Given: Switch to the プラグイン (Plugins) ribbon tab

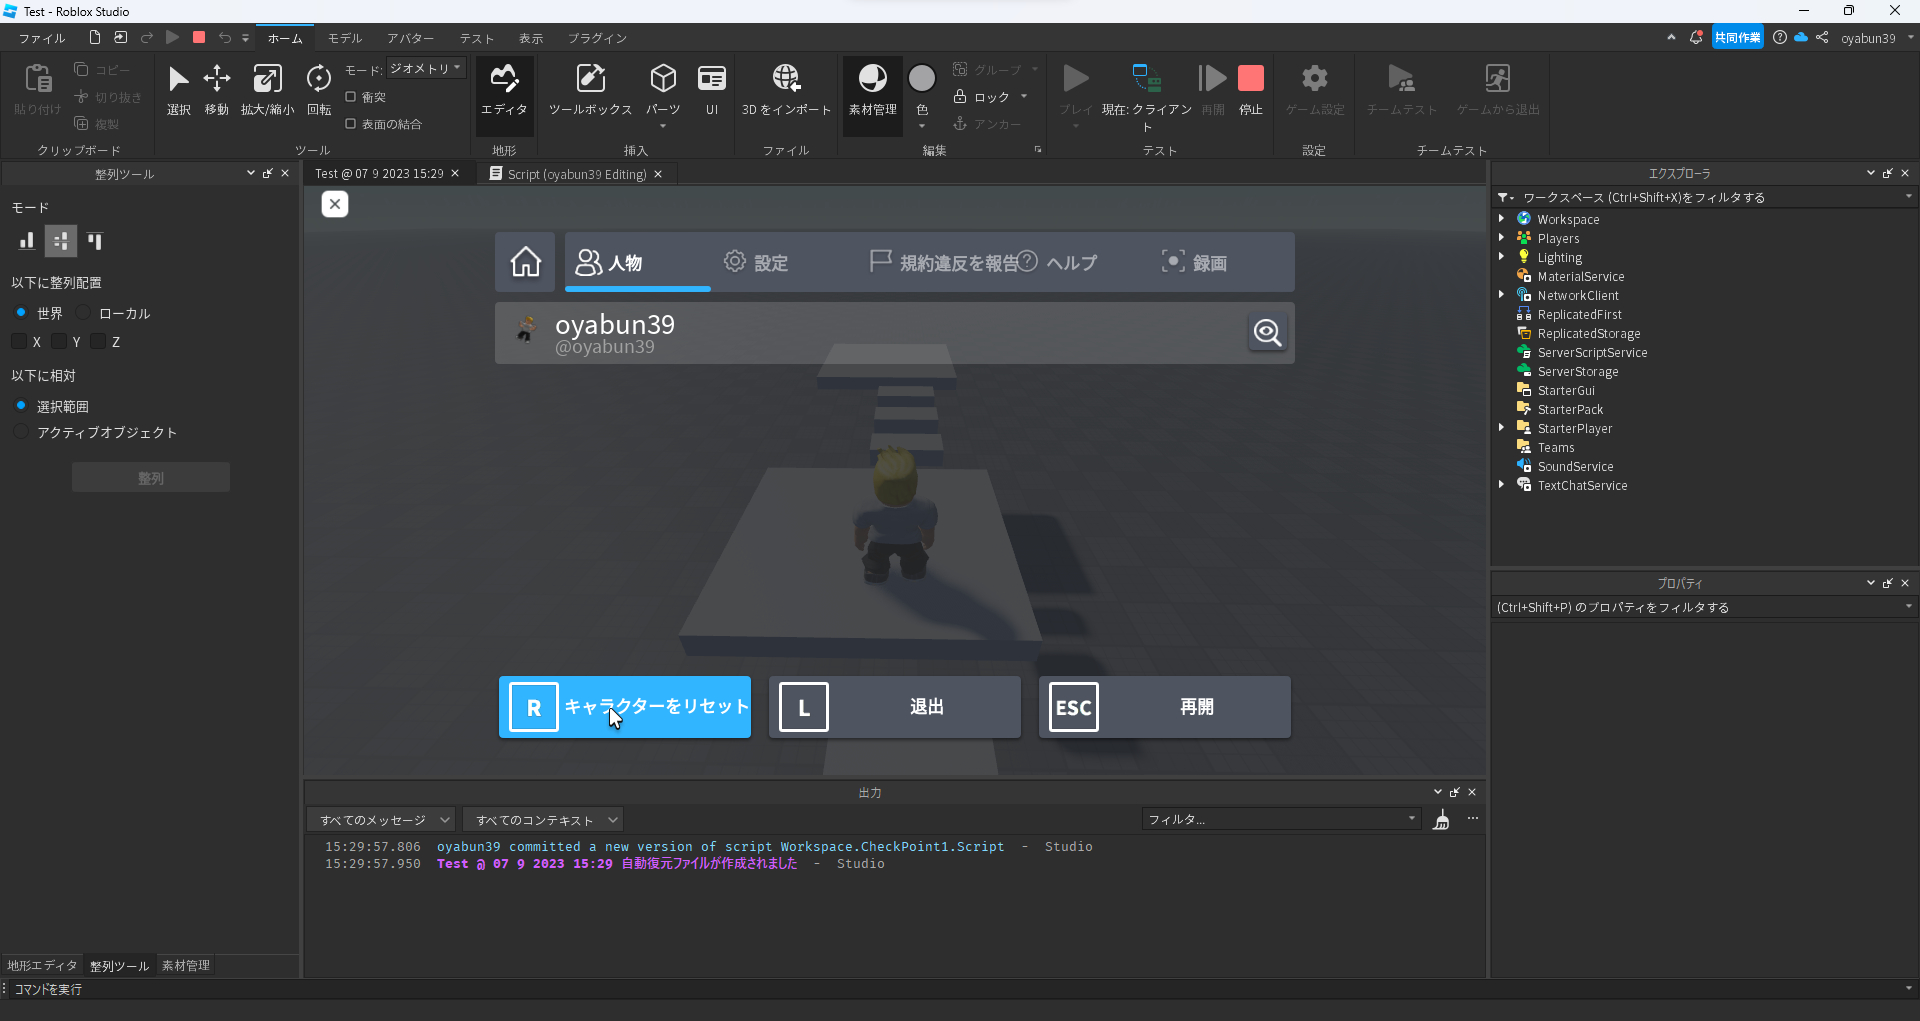Looking at the screenshot, I should tap(598, 38).
